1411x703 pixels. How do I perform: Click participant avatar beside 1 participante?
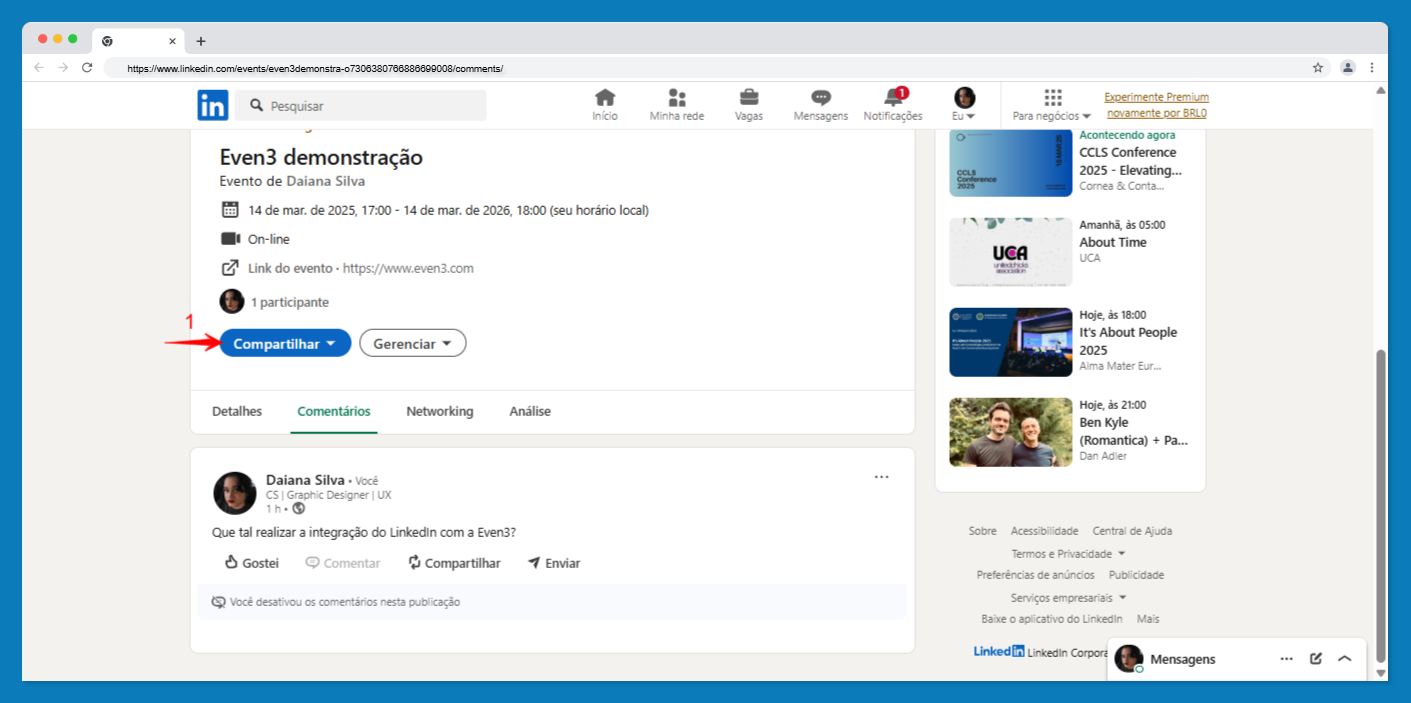[232, 301]
